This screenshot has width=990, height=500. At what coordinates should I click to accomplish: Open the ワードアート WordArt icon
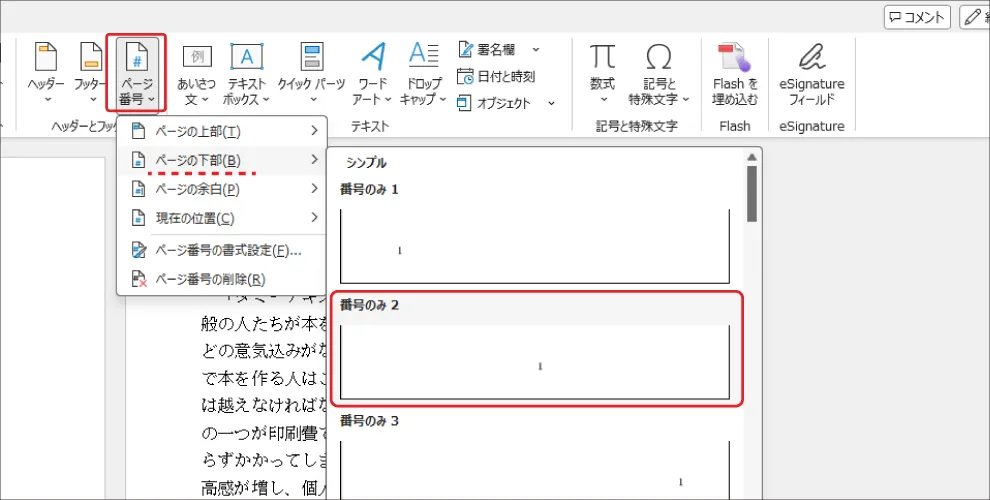(x=373, y=57)
